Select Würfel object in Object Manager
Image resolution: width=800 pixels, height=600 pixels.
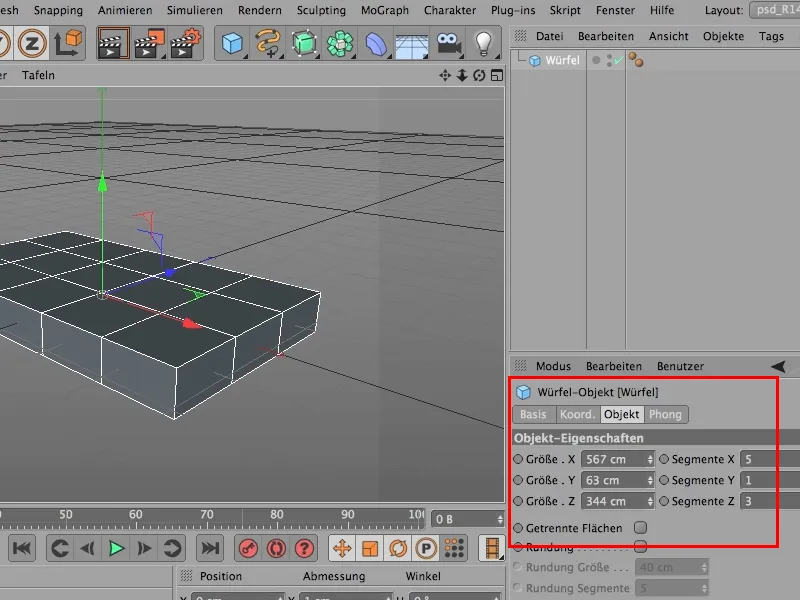point(562,60)
